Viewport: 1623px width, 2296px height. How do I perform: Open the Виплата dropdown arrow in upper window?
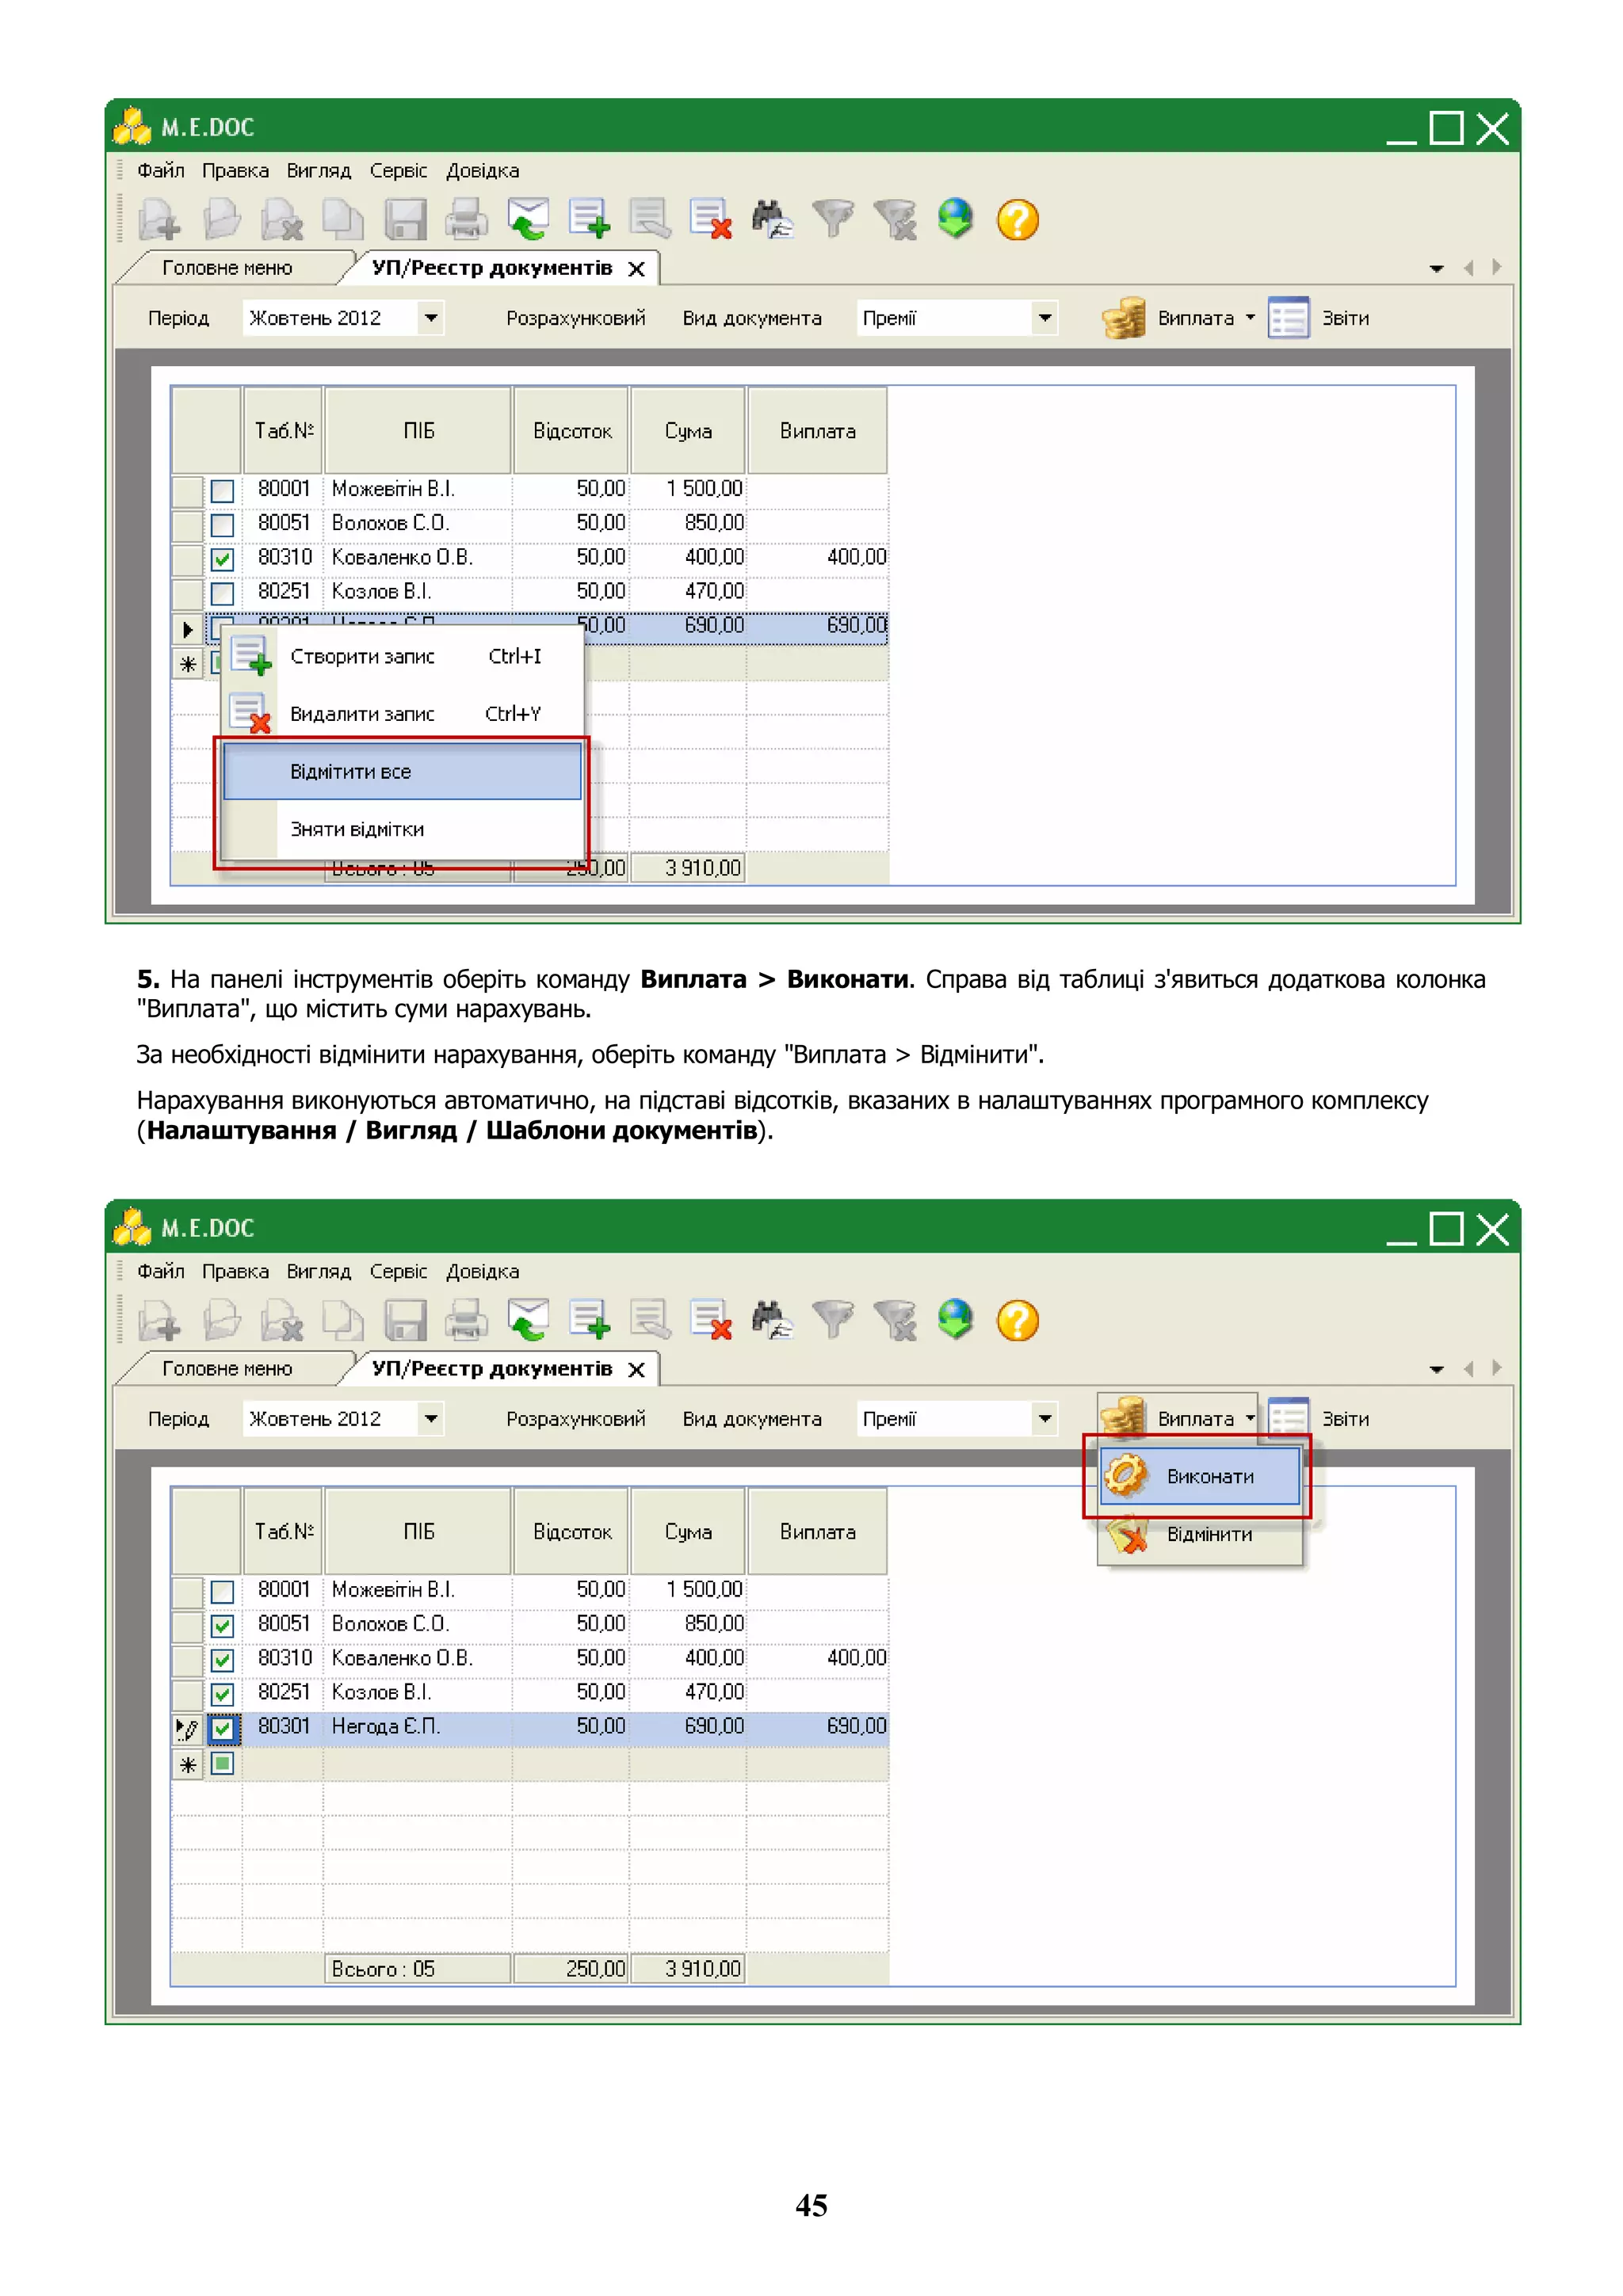pyautogui.click(x=1250, y=318)
